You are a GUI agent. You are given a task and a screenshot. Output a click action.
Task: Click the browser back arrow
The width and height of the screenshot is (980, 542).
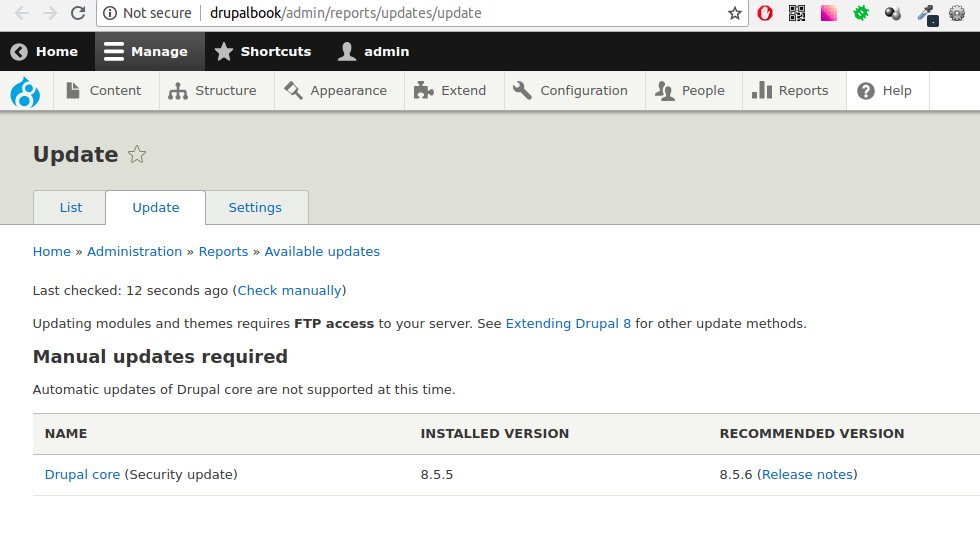(21, 13)
